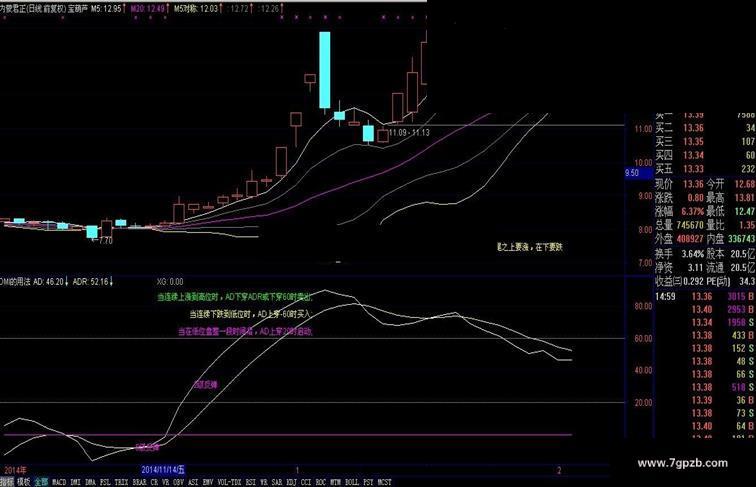The image size is (756, 487).
Task: Select the tall cyan candlestick on chart
Action: tap(325, 70)
